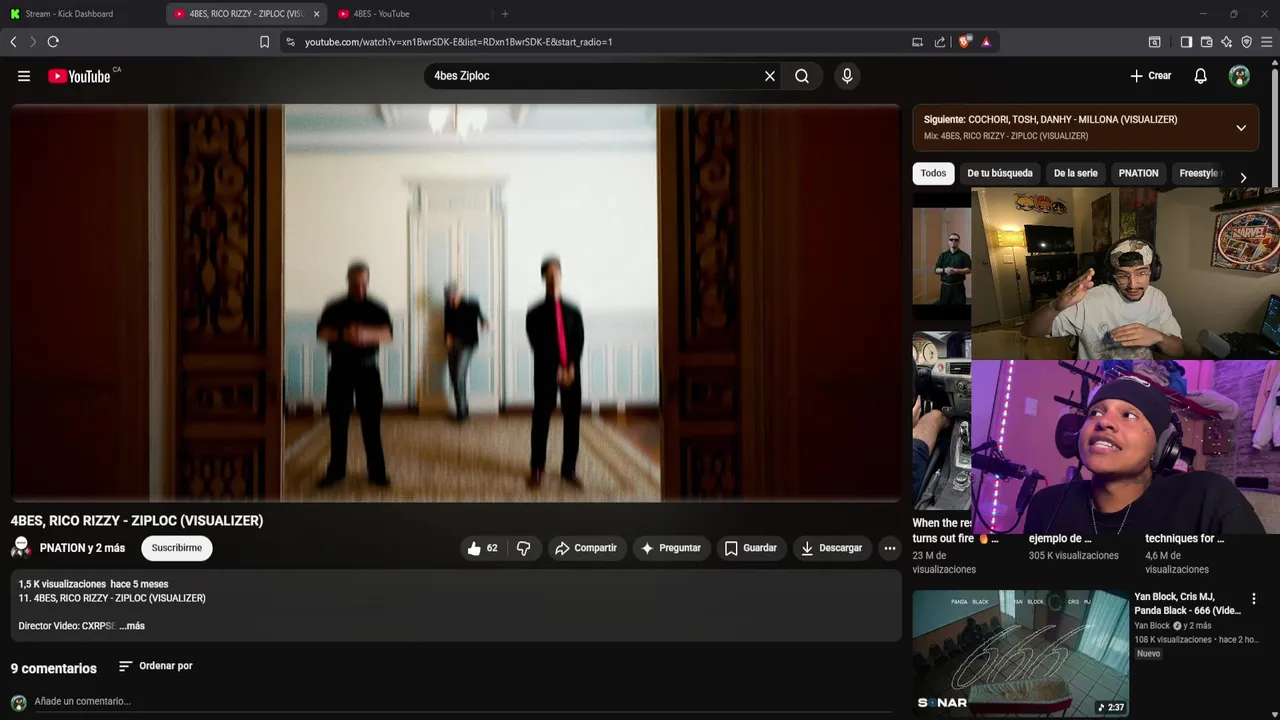Open the 666 video thumbnail

(x=1020, y=652)
